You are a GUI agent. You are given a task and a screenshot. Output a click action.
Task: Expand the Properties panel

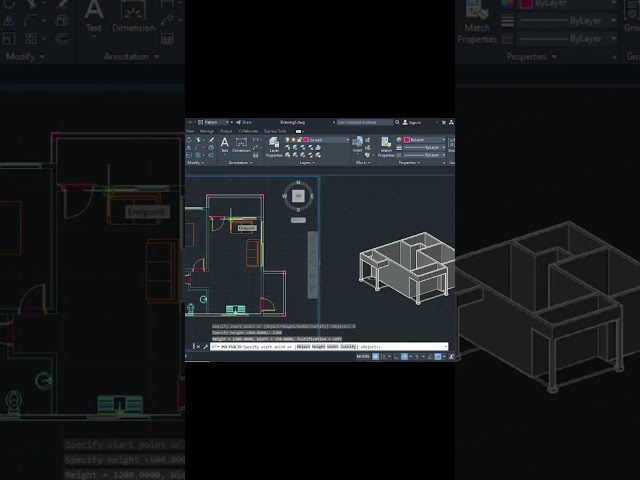tap(409, 162)
